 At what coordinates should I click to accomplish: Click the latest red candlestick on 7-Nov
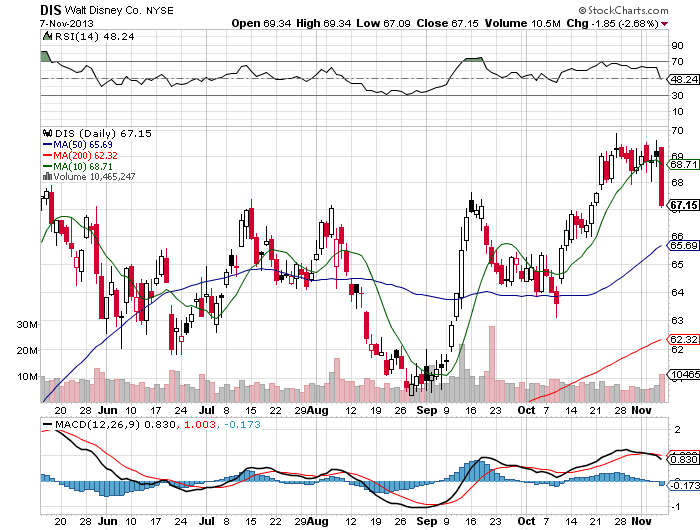click(662, 177)
